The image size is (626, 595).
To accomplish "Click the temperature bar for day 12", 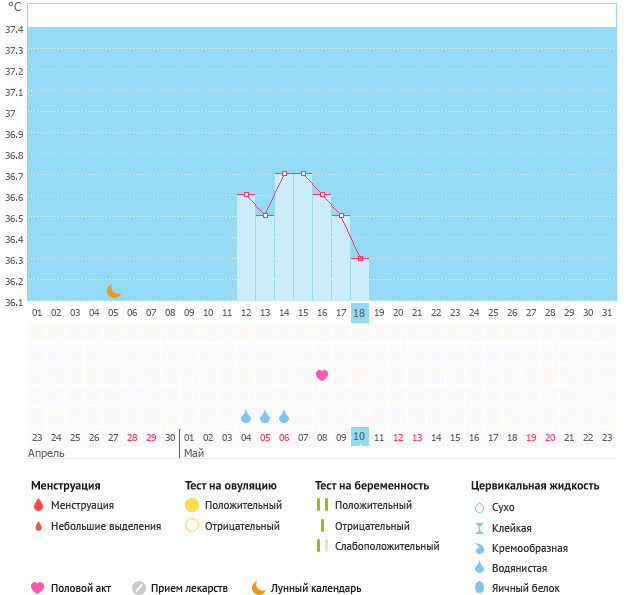I will (x=246, y=250).
